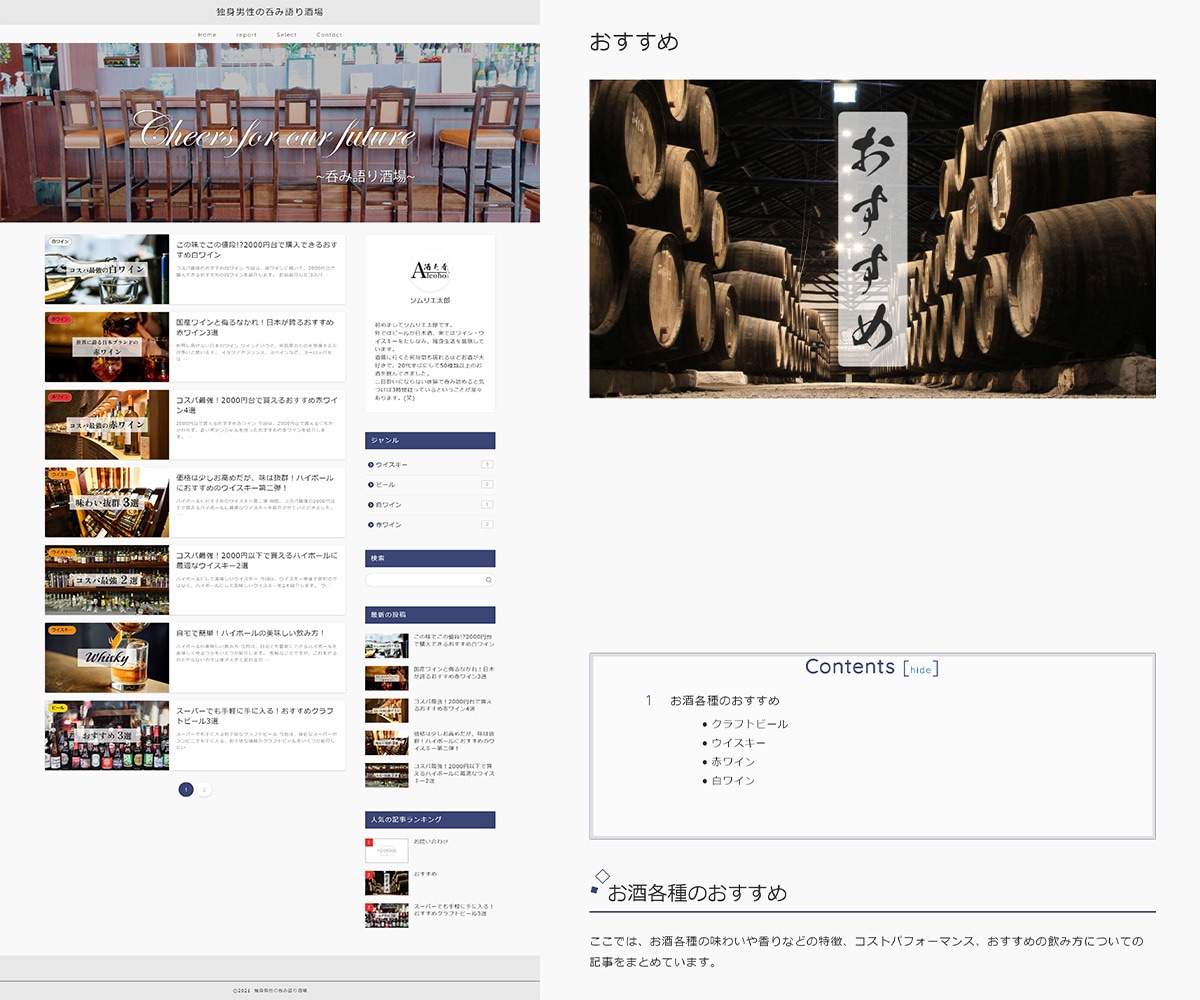Open the Home navigation link
Viewport: 1200px width, 1000px height.
coord(207,35)
